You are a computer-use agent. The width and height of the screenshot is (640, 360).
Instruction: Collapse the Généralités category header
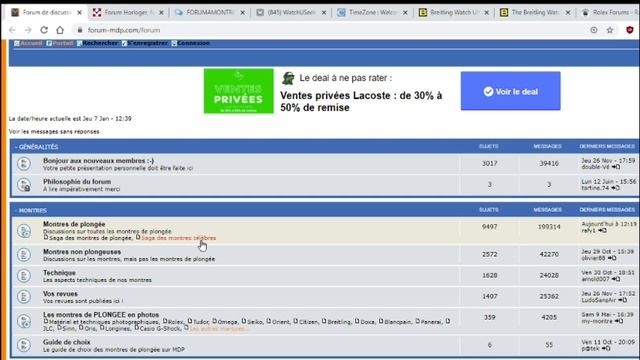pos(37,147)
